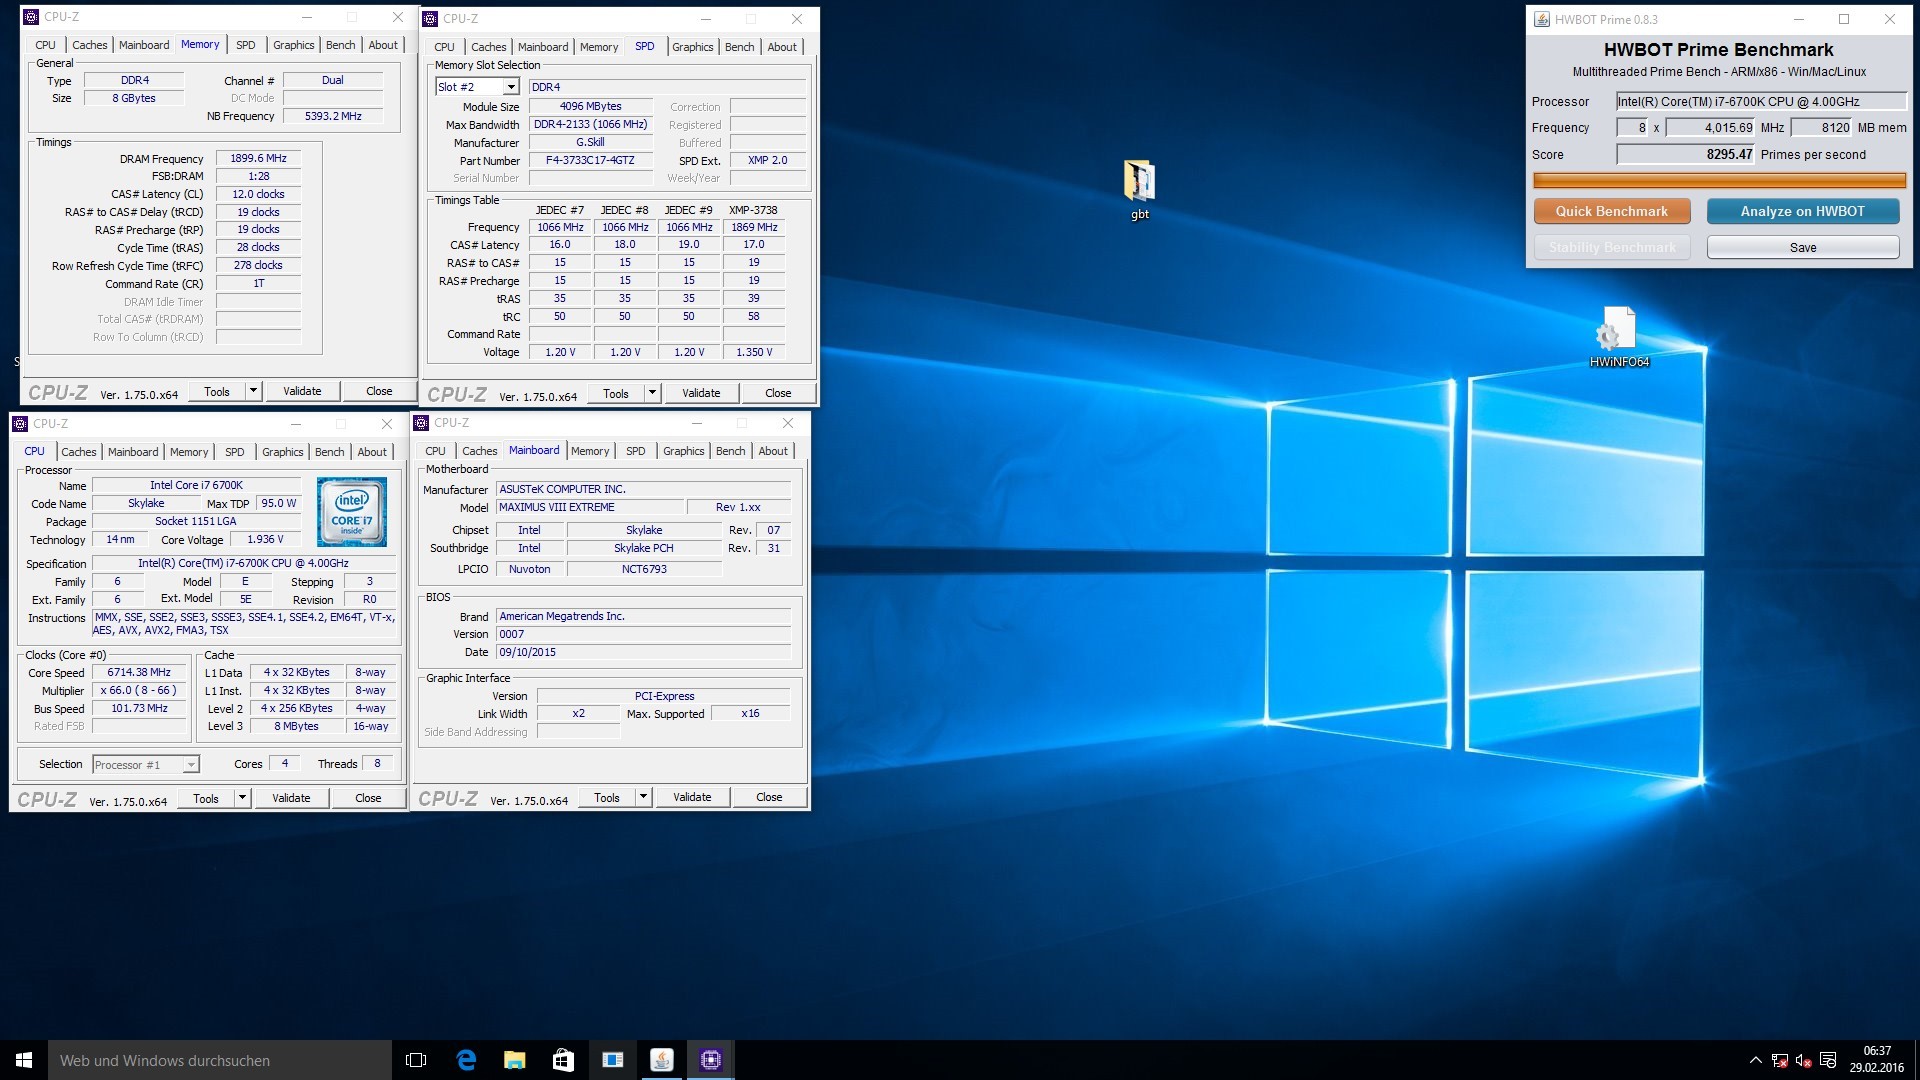Open the Windows Store taskbar icon
This screenshot has width=1920, height=1080.
[563, 1060]
